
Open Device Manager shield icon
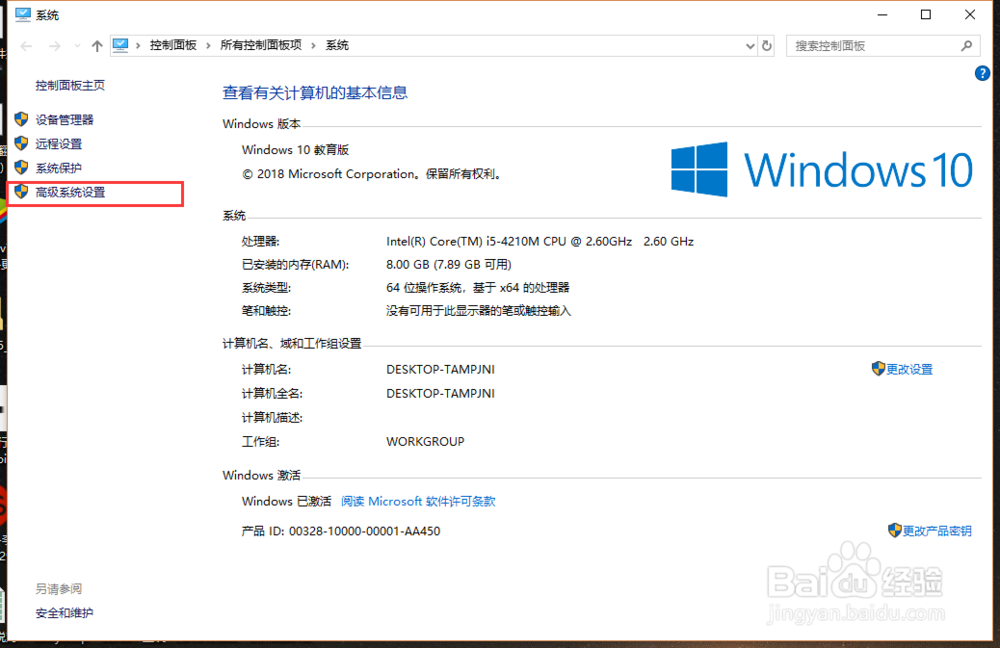coord(21,119)
